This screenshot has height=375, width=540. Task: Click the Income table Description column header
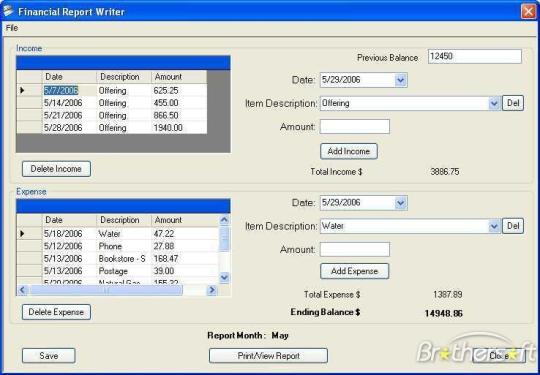pos(124,77)
